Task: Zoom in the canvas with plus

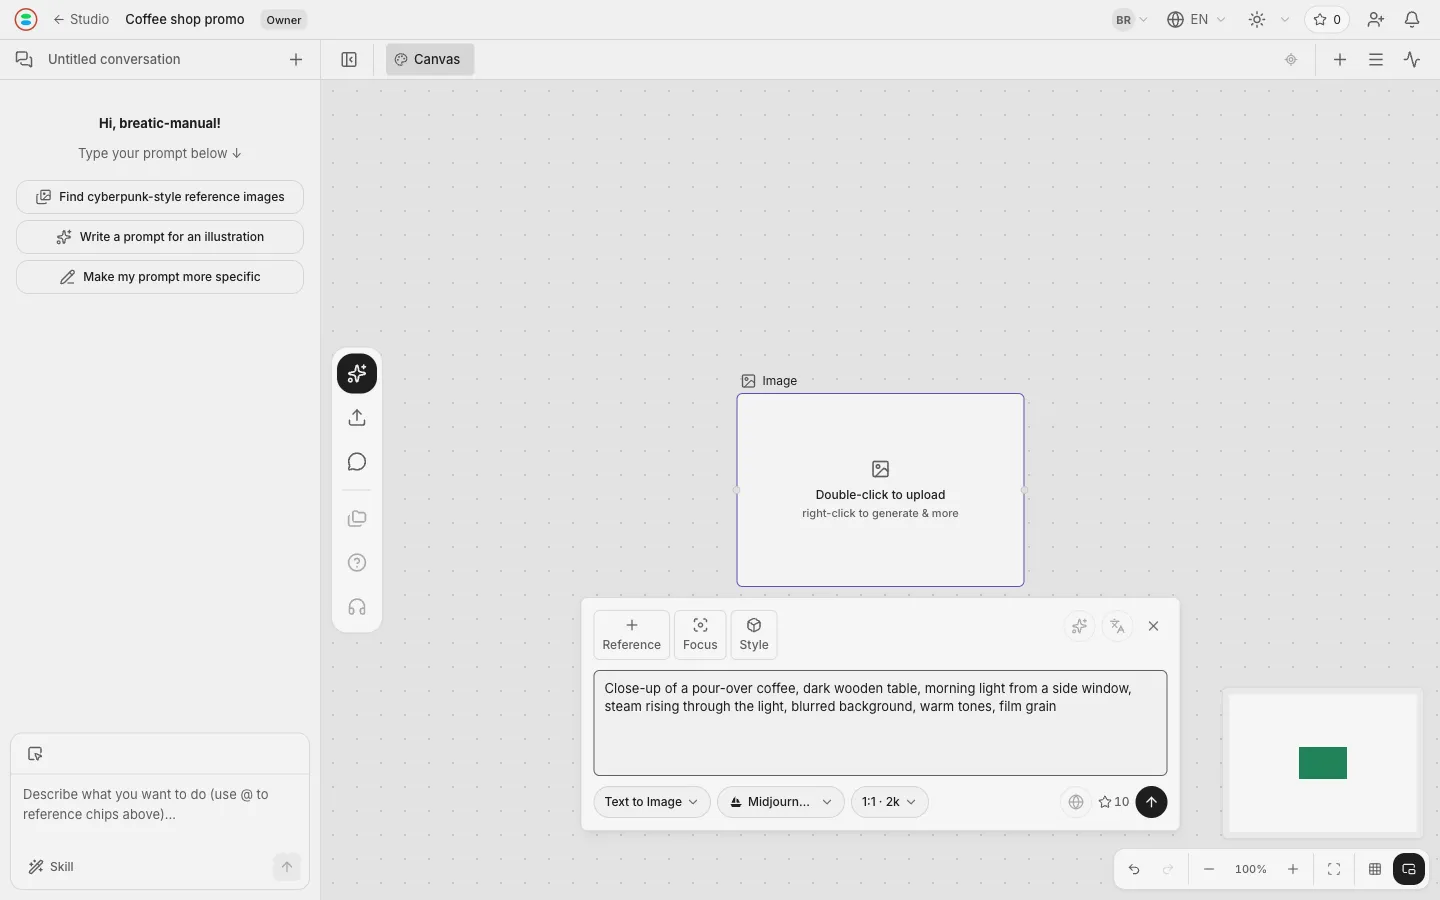Action: click(1293, 869)
